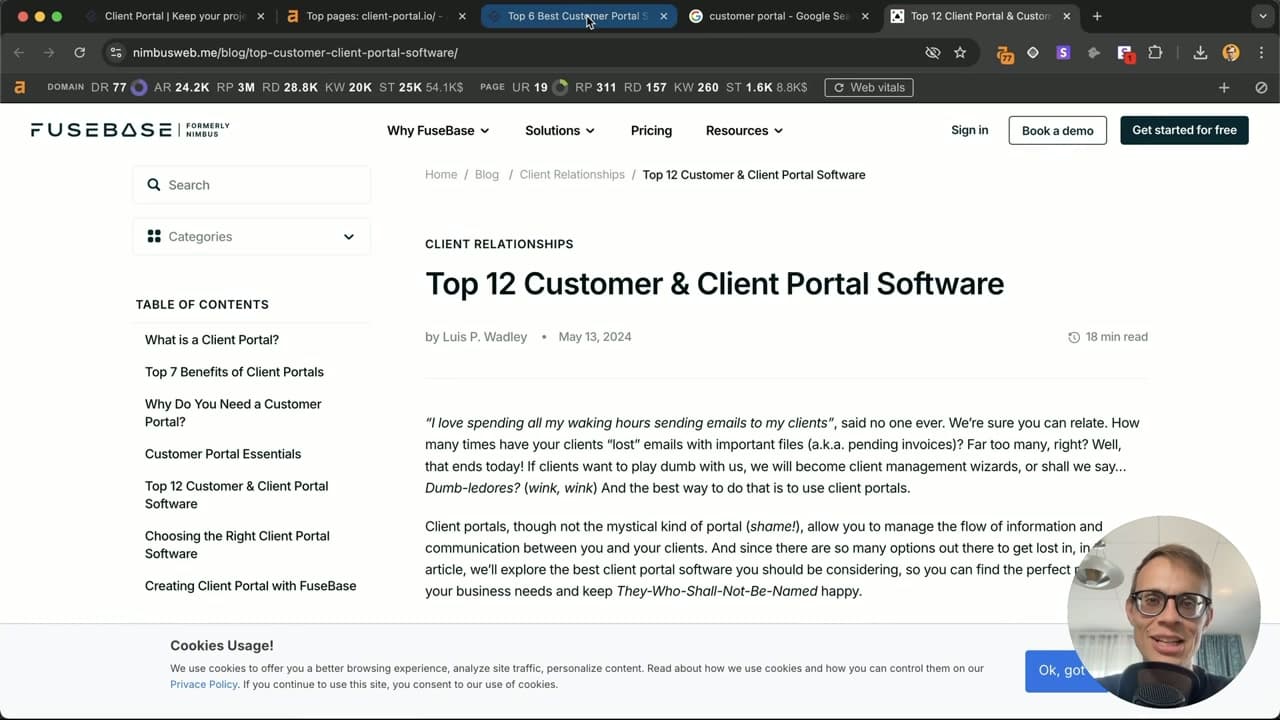Expand the Solutions menu

click(x=560, y=130)
